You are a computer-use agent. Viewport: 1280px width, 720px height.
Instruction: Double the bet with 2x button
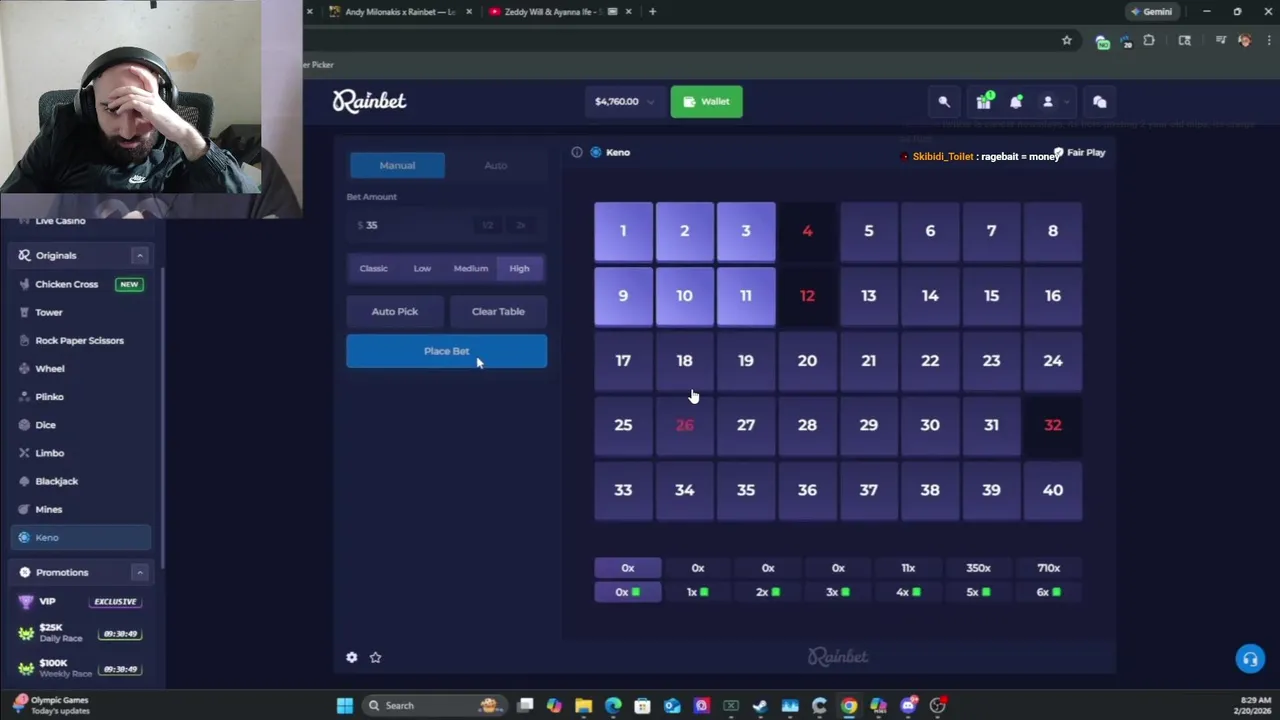pos(521,225)
